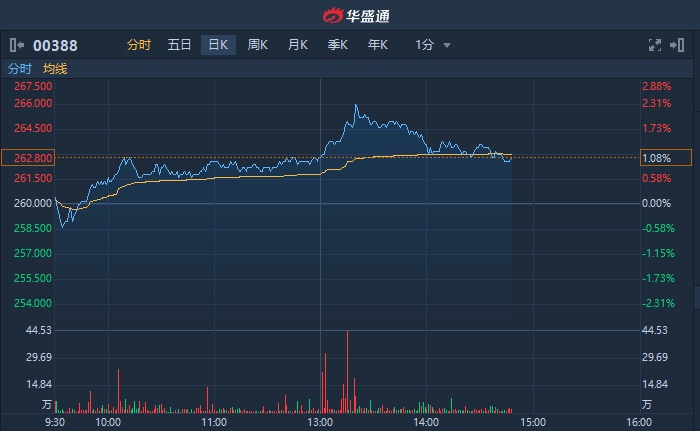This screenshot has width=700, height=431.
Task: Select the 月K chart tab
Action: click(298, 45)
